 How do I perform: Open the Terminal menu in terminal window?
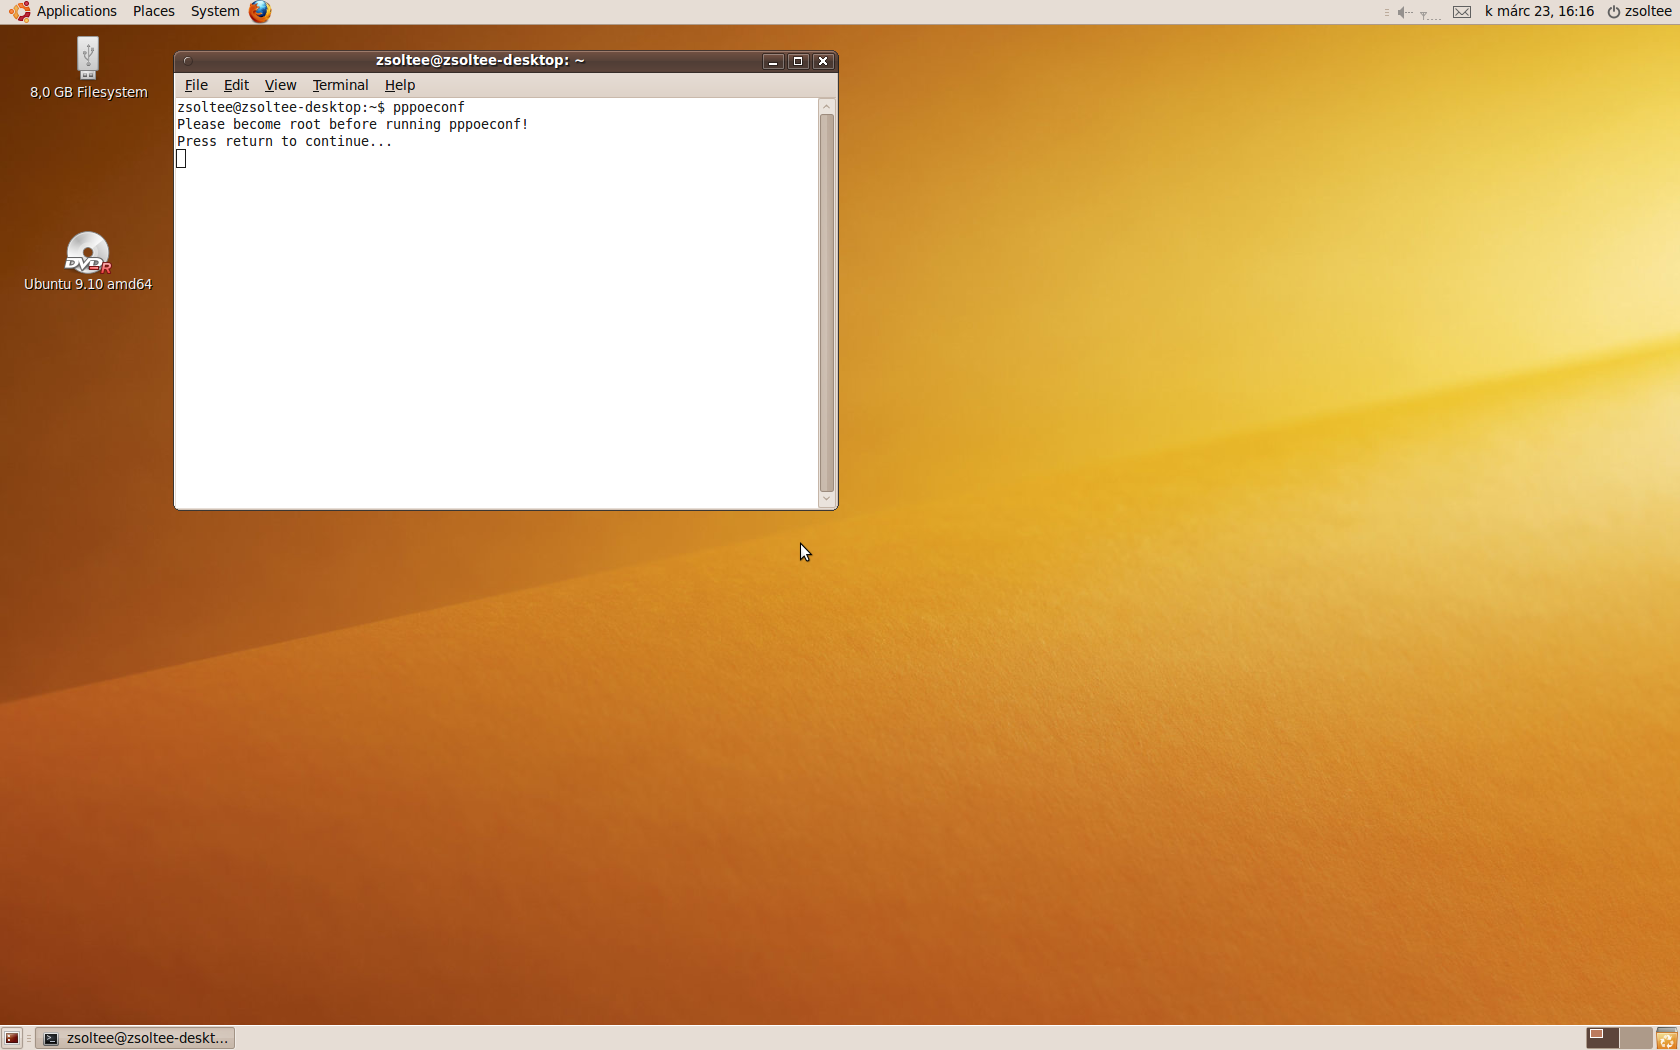point(340,85)
